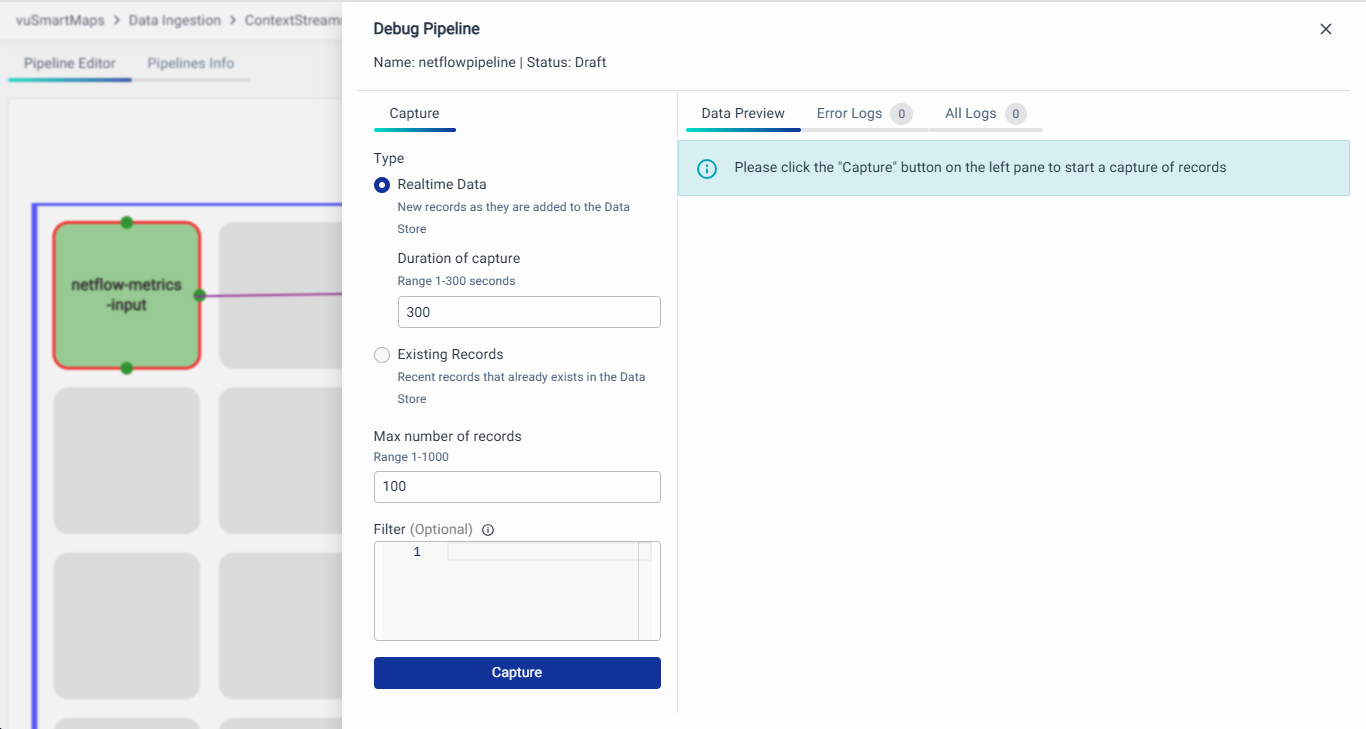Click right green connector of netflow node
This screenshot has height=729, width=1366.
tap(200, 295)
